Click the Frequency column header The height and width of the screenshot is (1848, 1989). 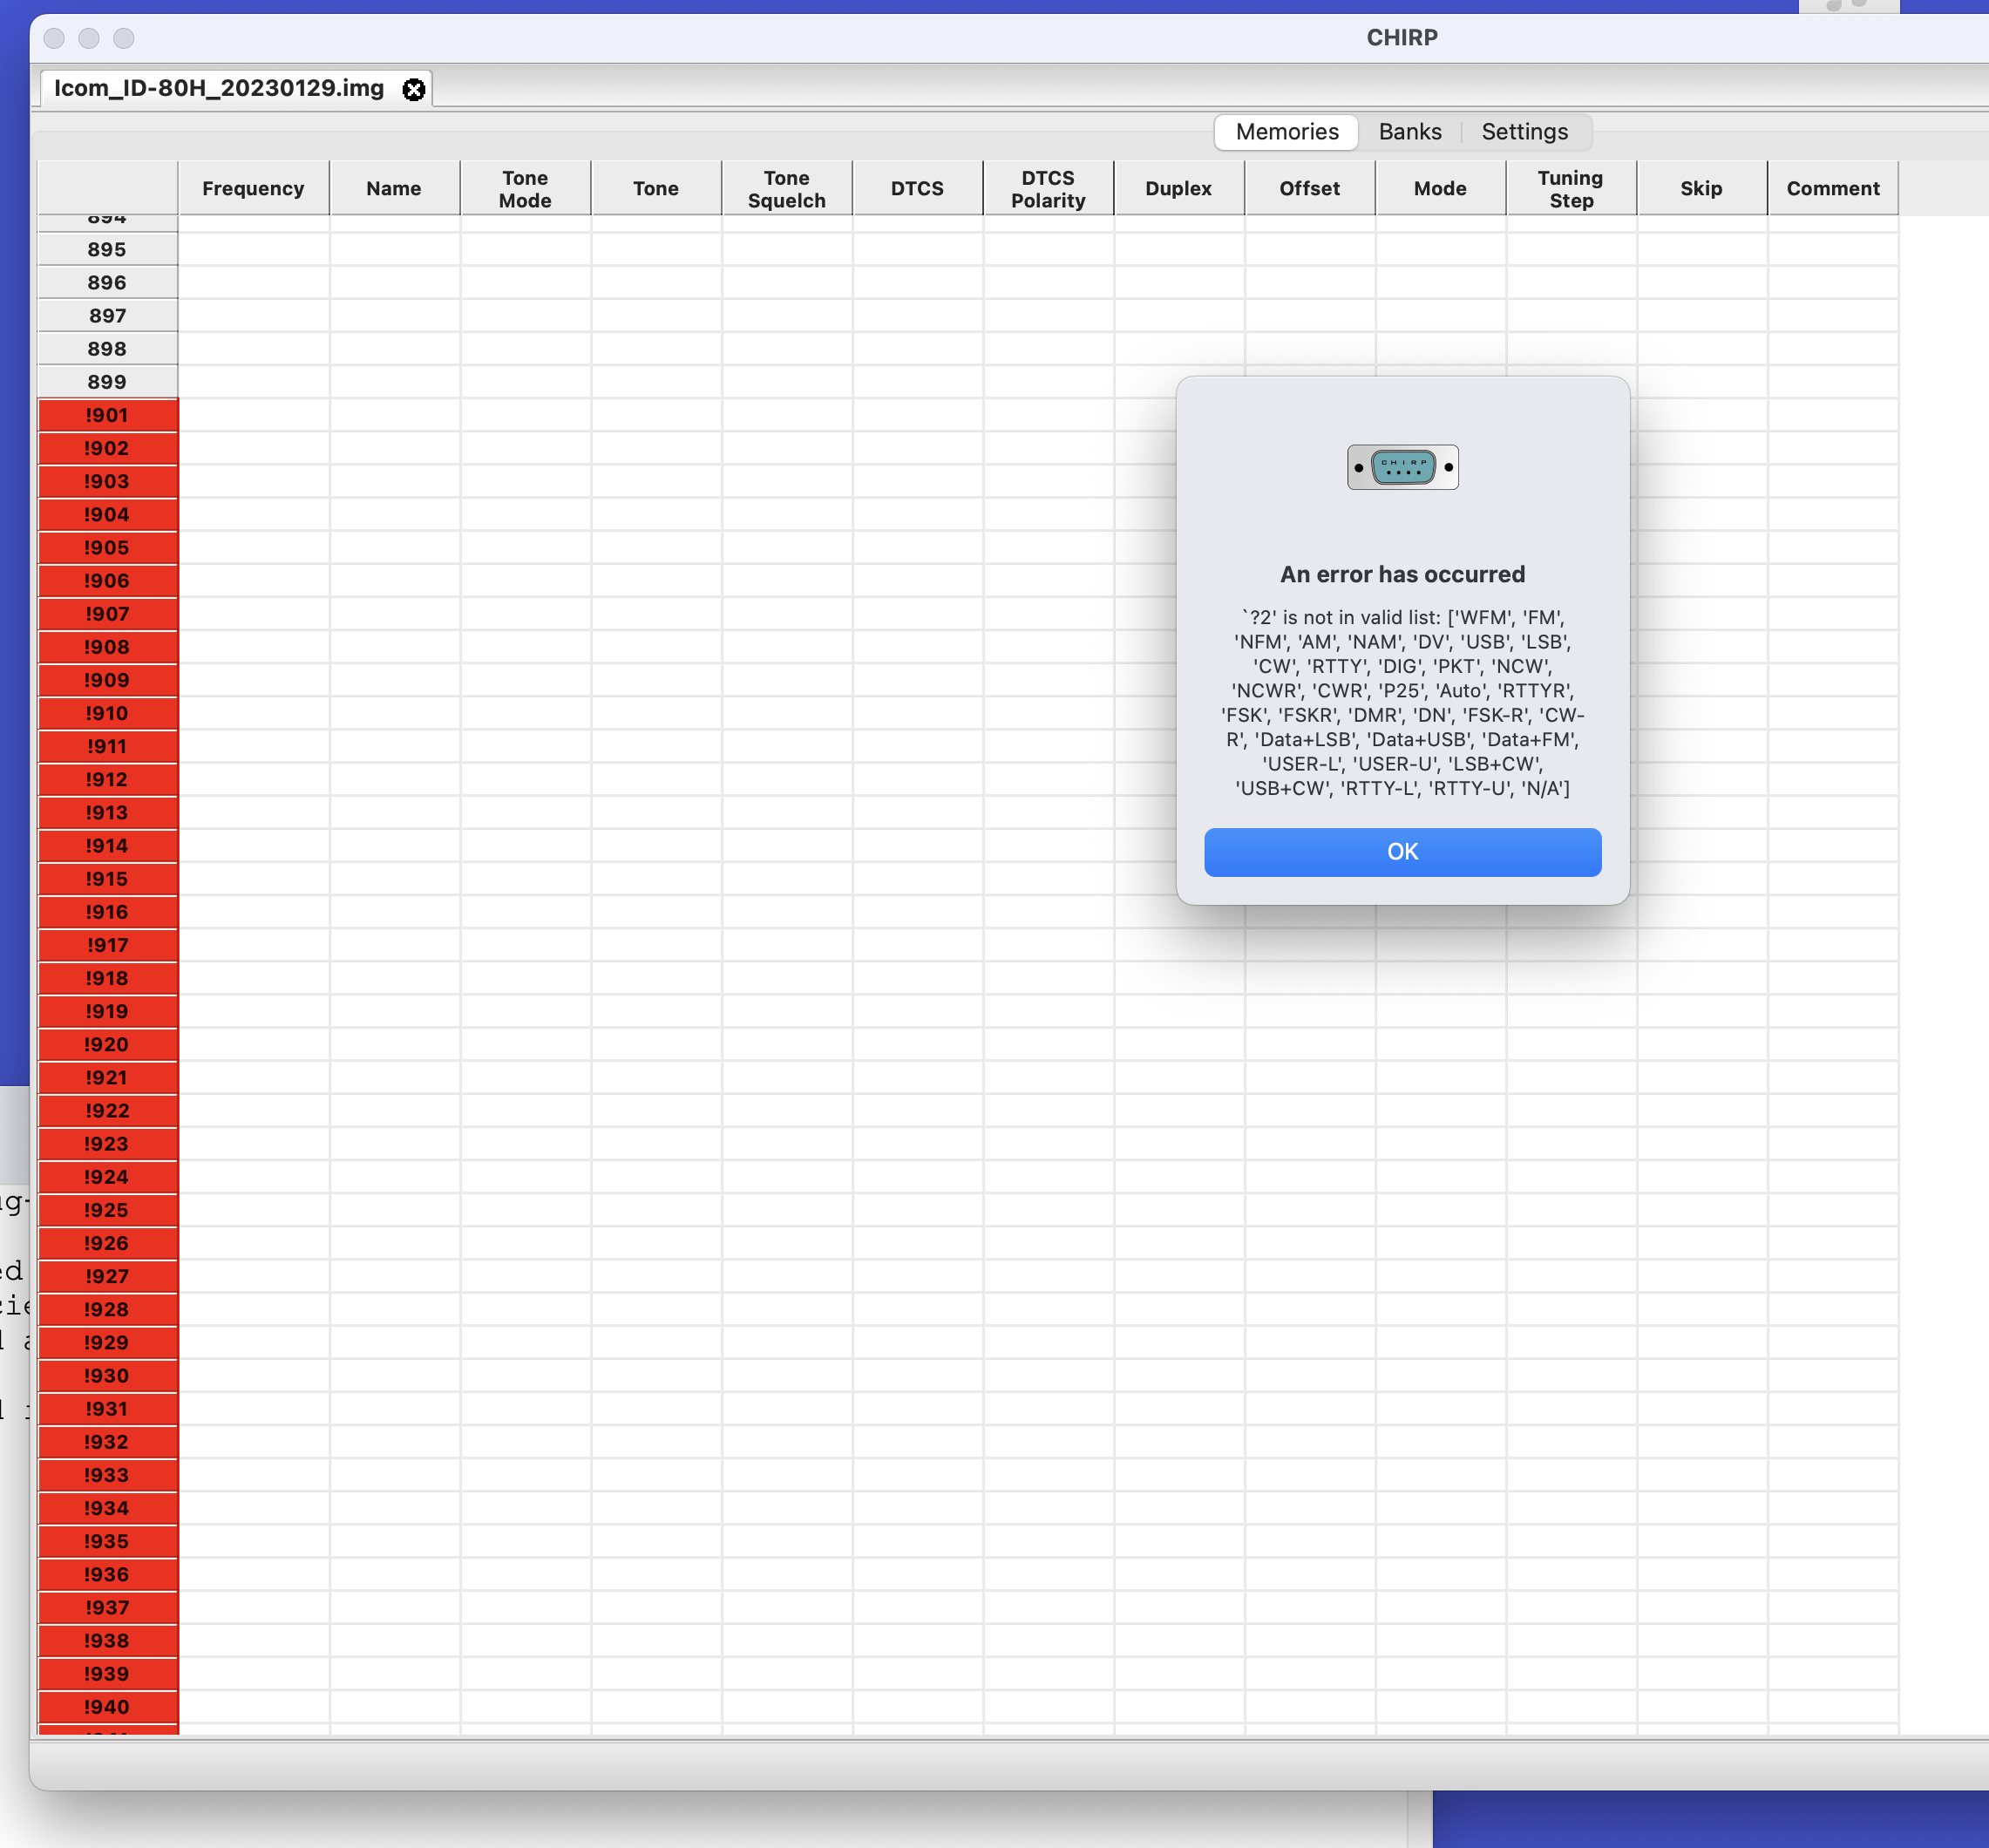coord(253,188)
